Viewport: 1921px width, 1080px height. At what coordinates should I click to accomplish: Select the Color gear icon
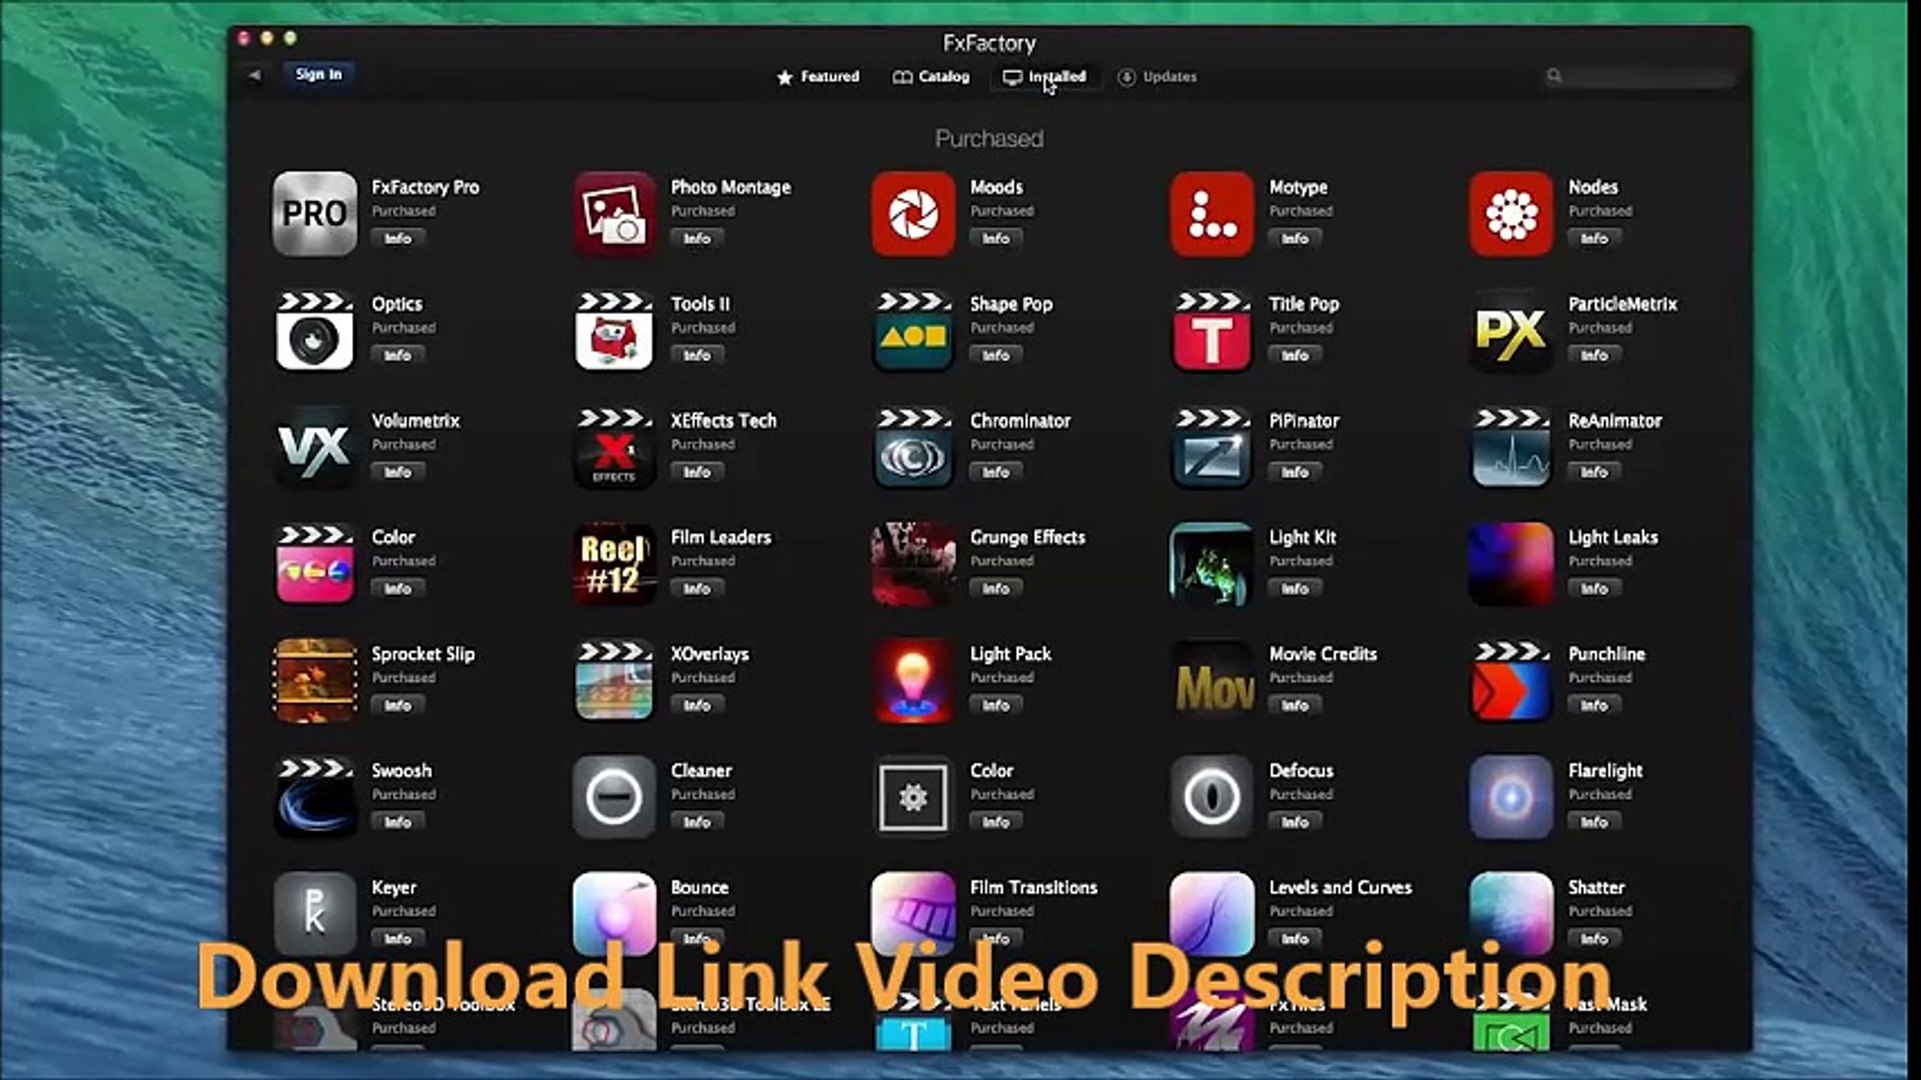pyautogui.click(x=913, y=797)
